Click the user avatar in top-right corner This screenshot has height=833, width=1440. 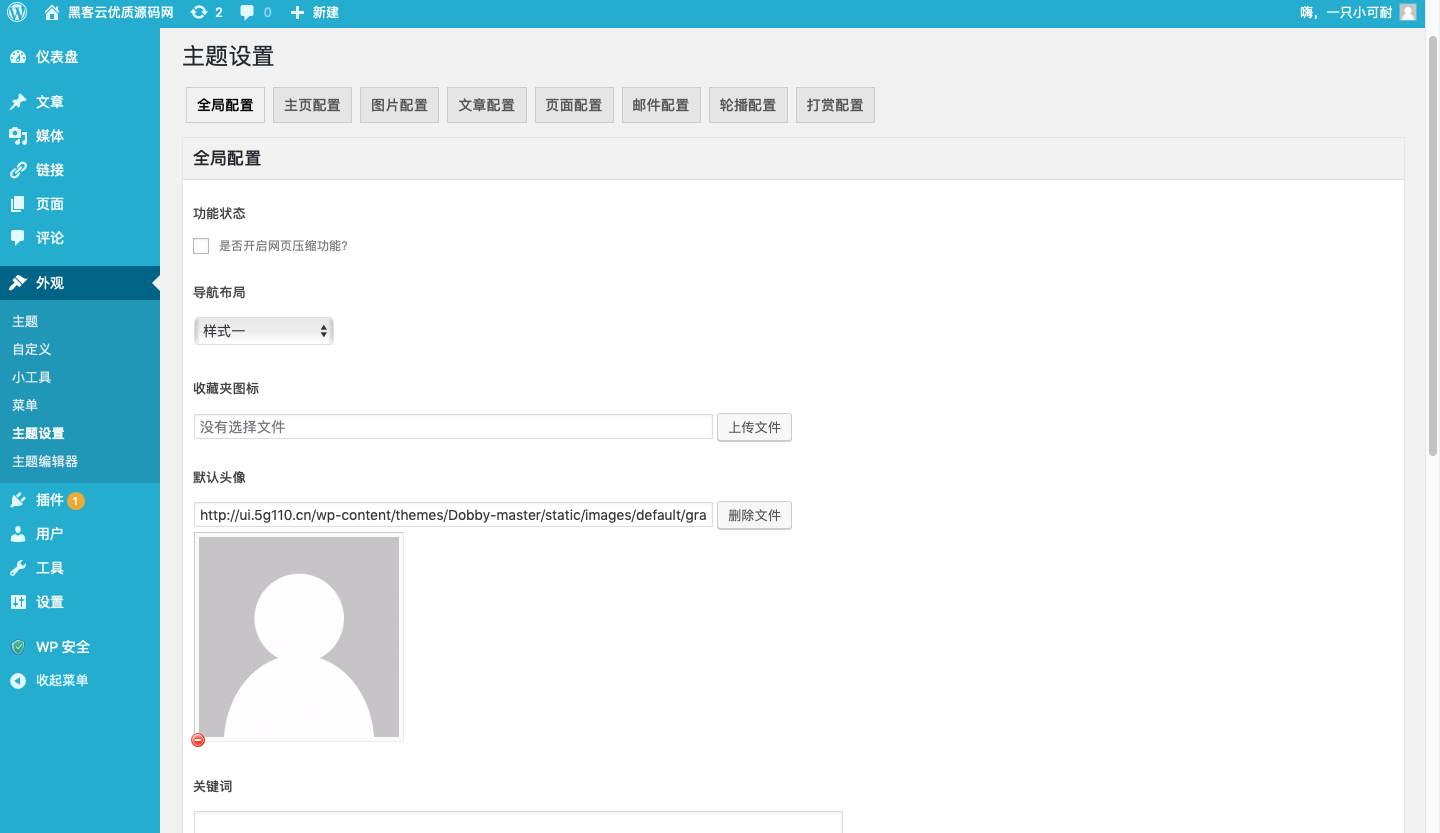[x=1407, y=13]
